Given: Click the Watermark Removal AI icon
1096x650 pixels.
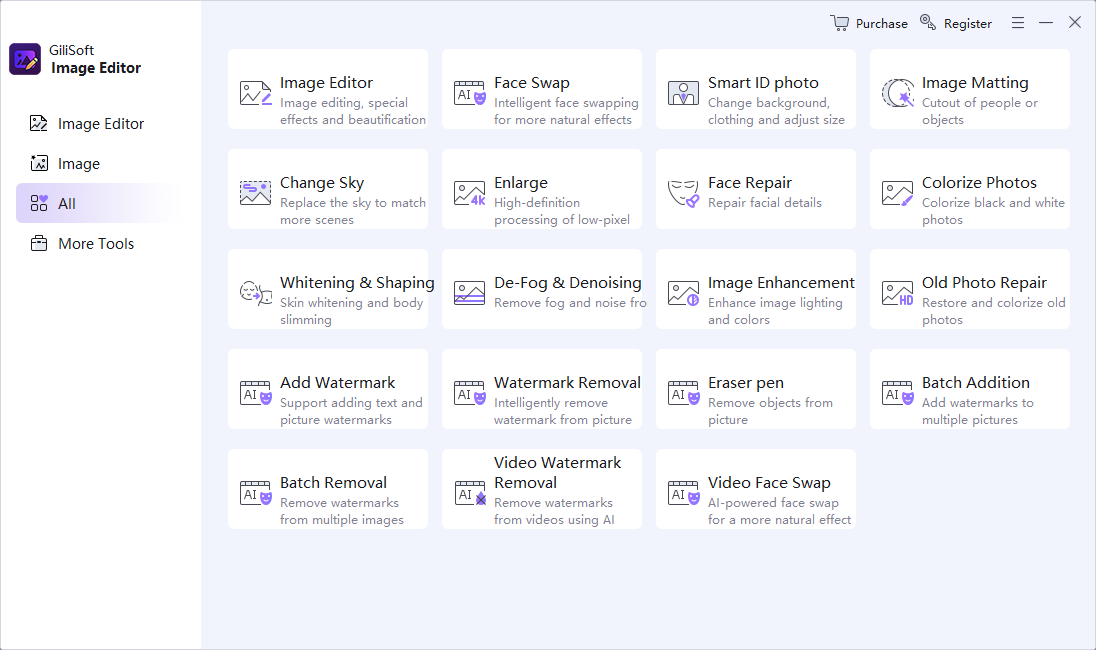Looking at the screenshot, I should tap(470, 393).
